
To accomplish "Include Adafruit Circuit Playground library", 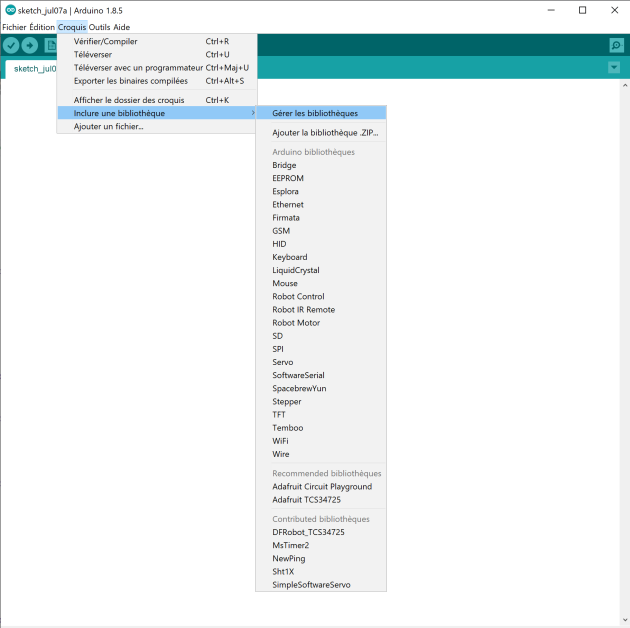I will click(321, 486).
